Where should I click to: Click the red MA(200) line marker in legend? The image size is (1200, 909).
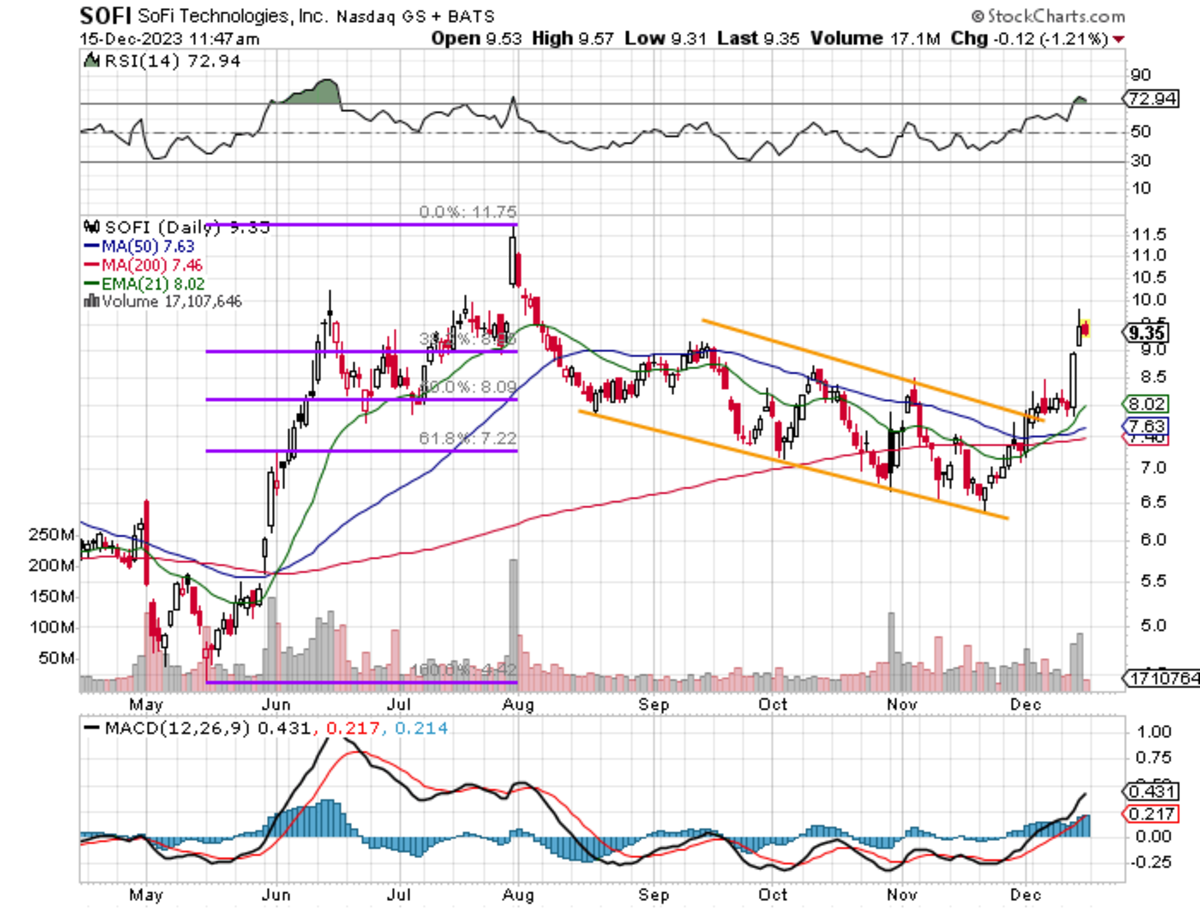[88, 264]
